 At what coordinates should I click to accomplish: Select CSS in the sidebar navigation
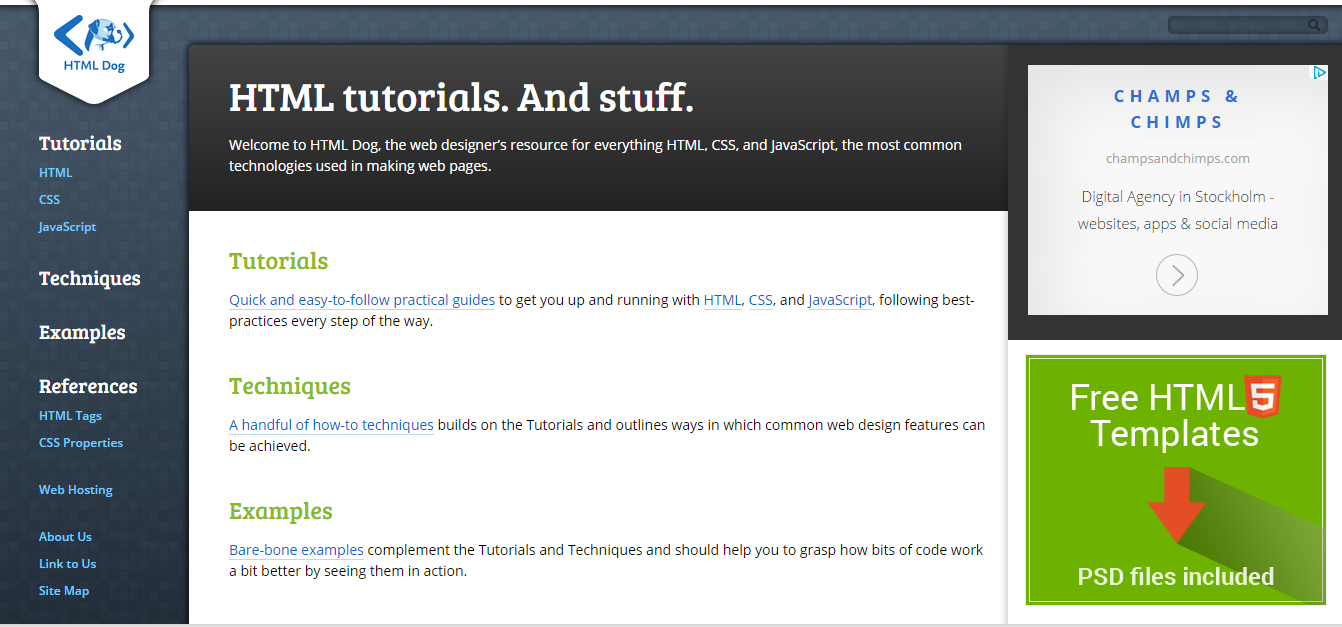tap(49, 199)
